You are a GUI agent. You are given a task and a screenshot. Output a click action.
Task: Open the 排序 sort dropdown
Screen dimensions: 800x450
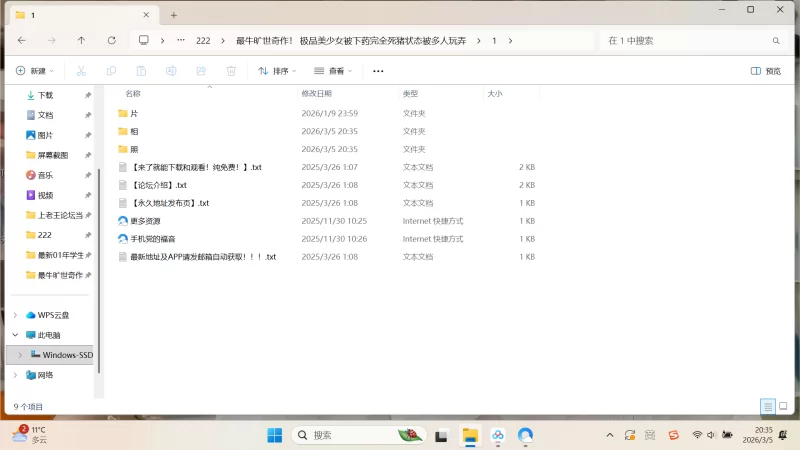[277, 71]
